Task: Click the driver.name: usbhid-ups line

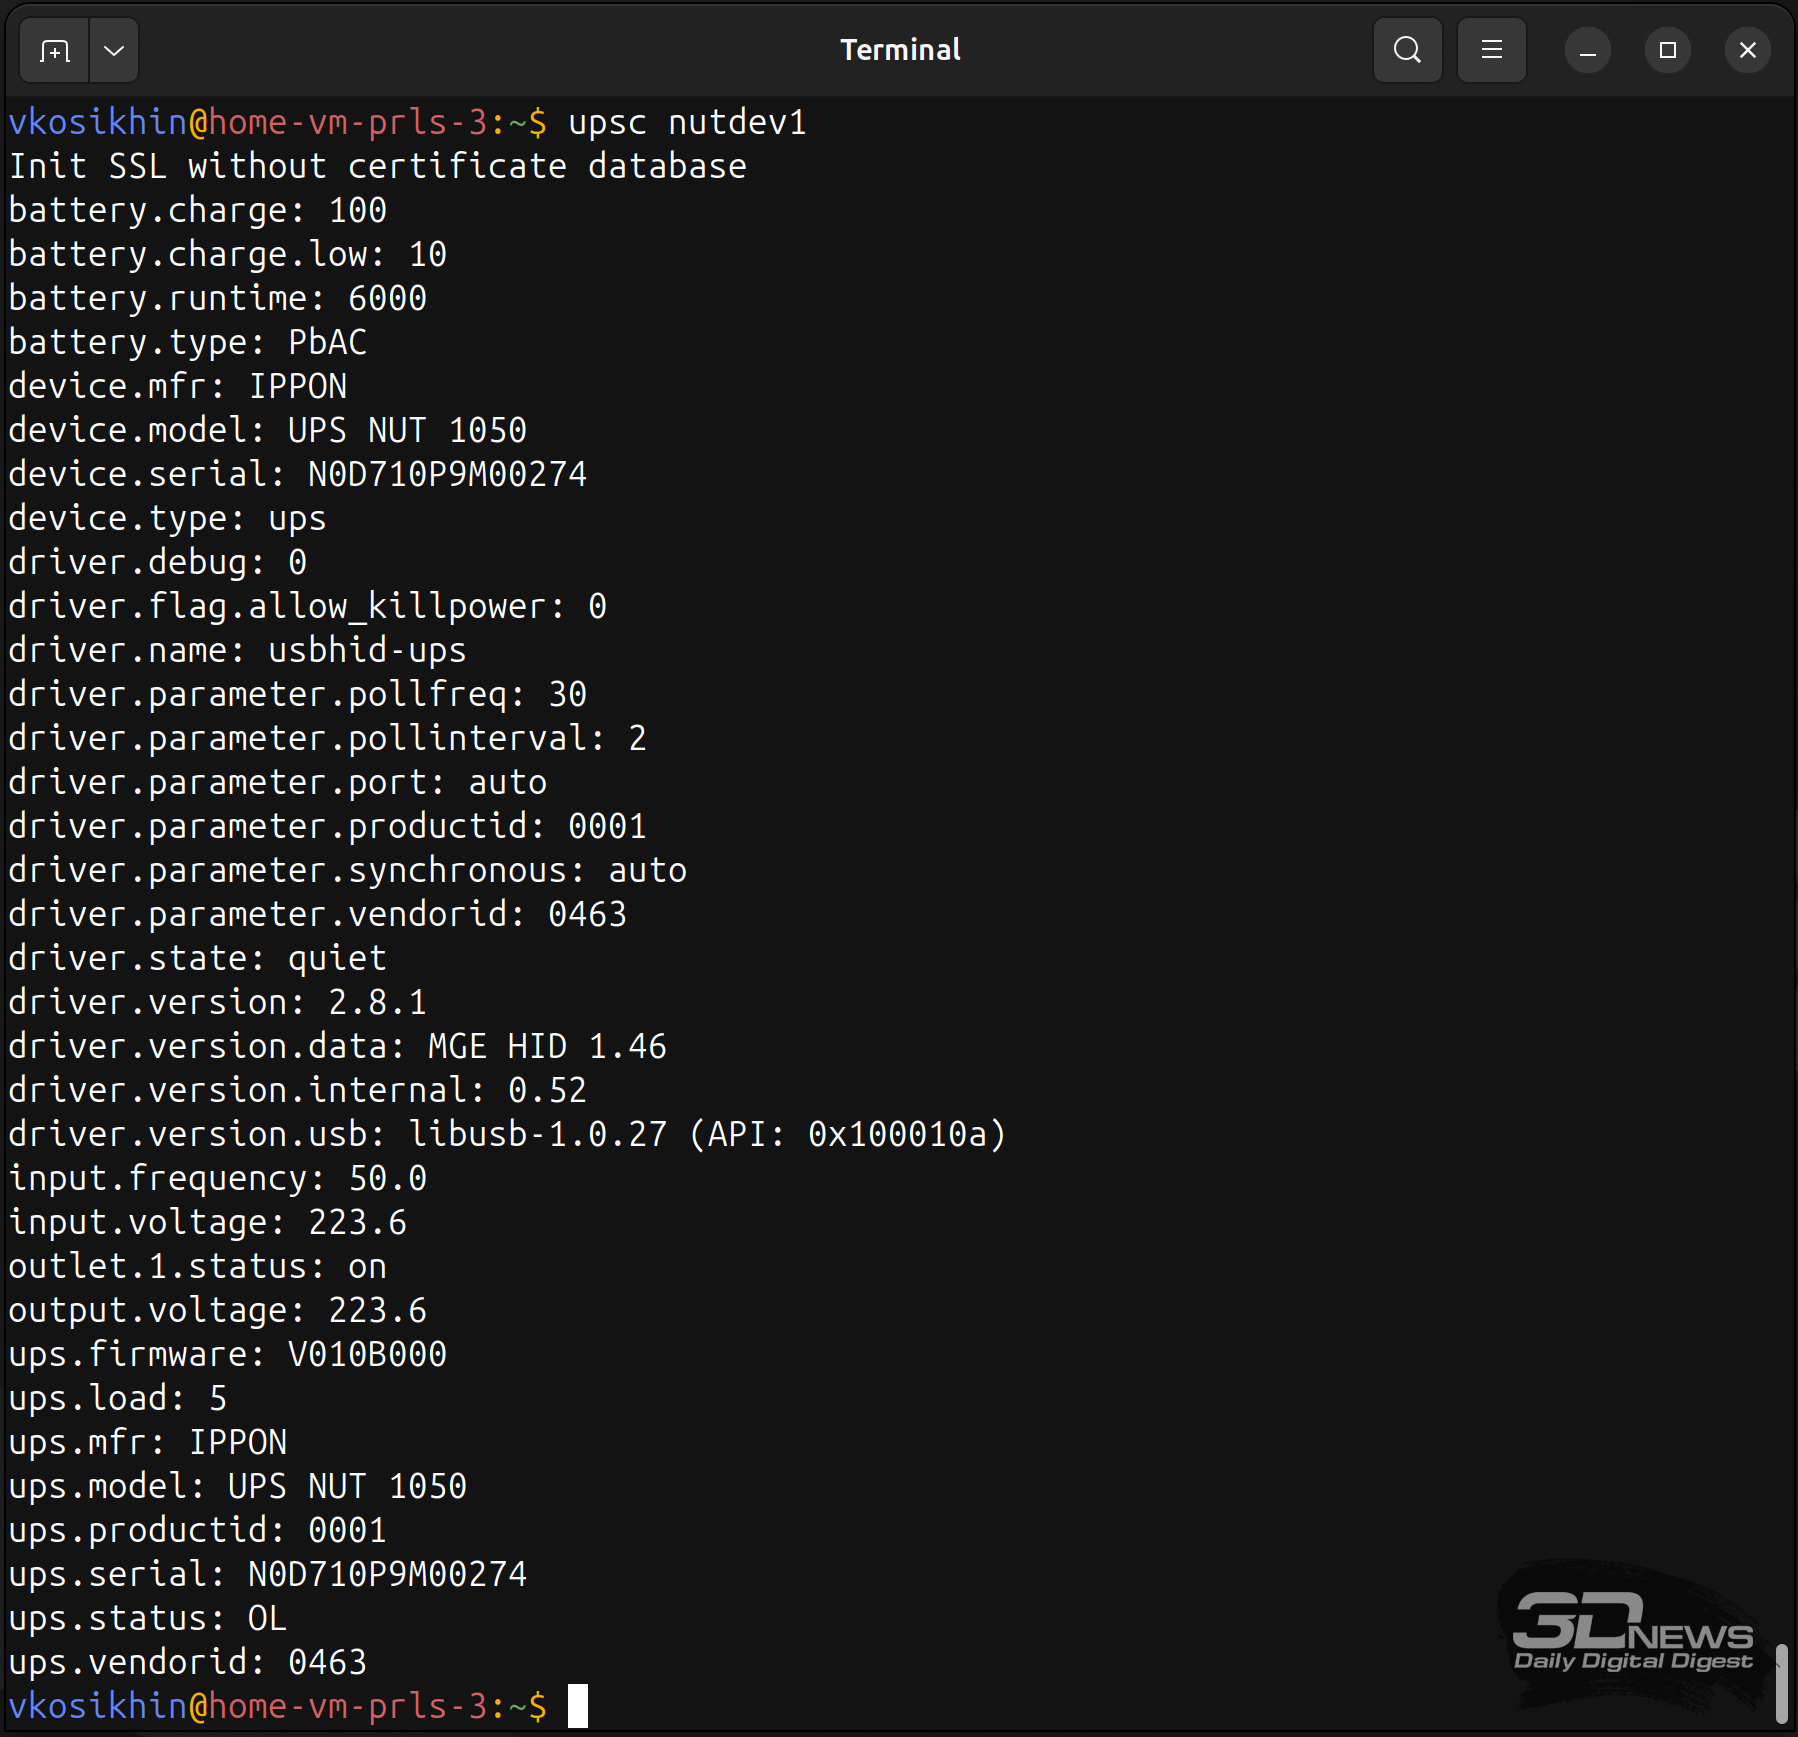Action: [237, 650]
